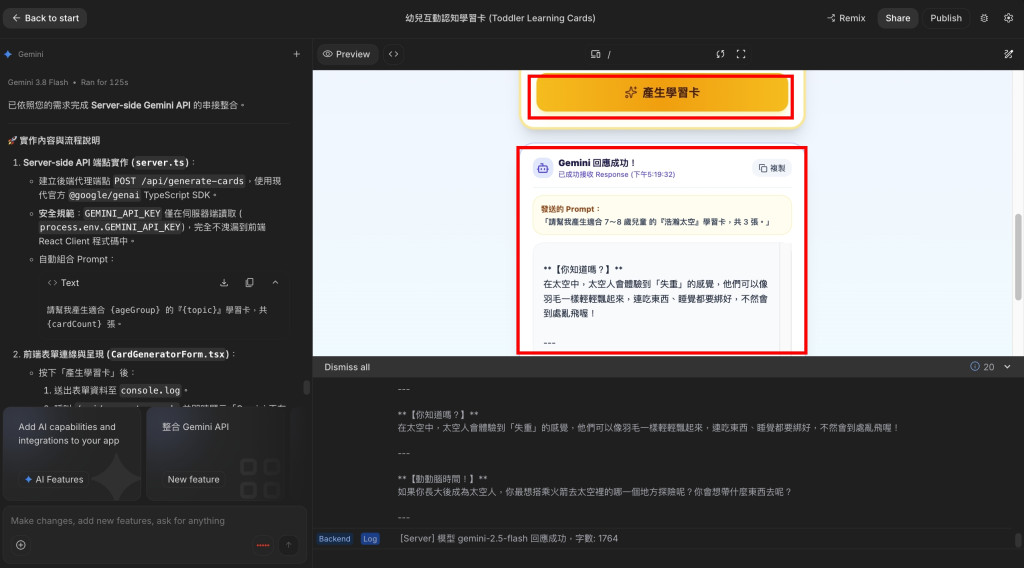This screenshot has height=568, width=1024.
Task: Click the console.log inline code
Action: [x=150, y=390]
